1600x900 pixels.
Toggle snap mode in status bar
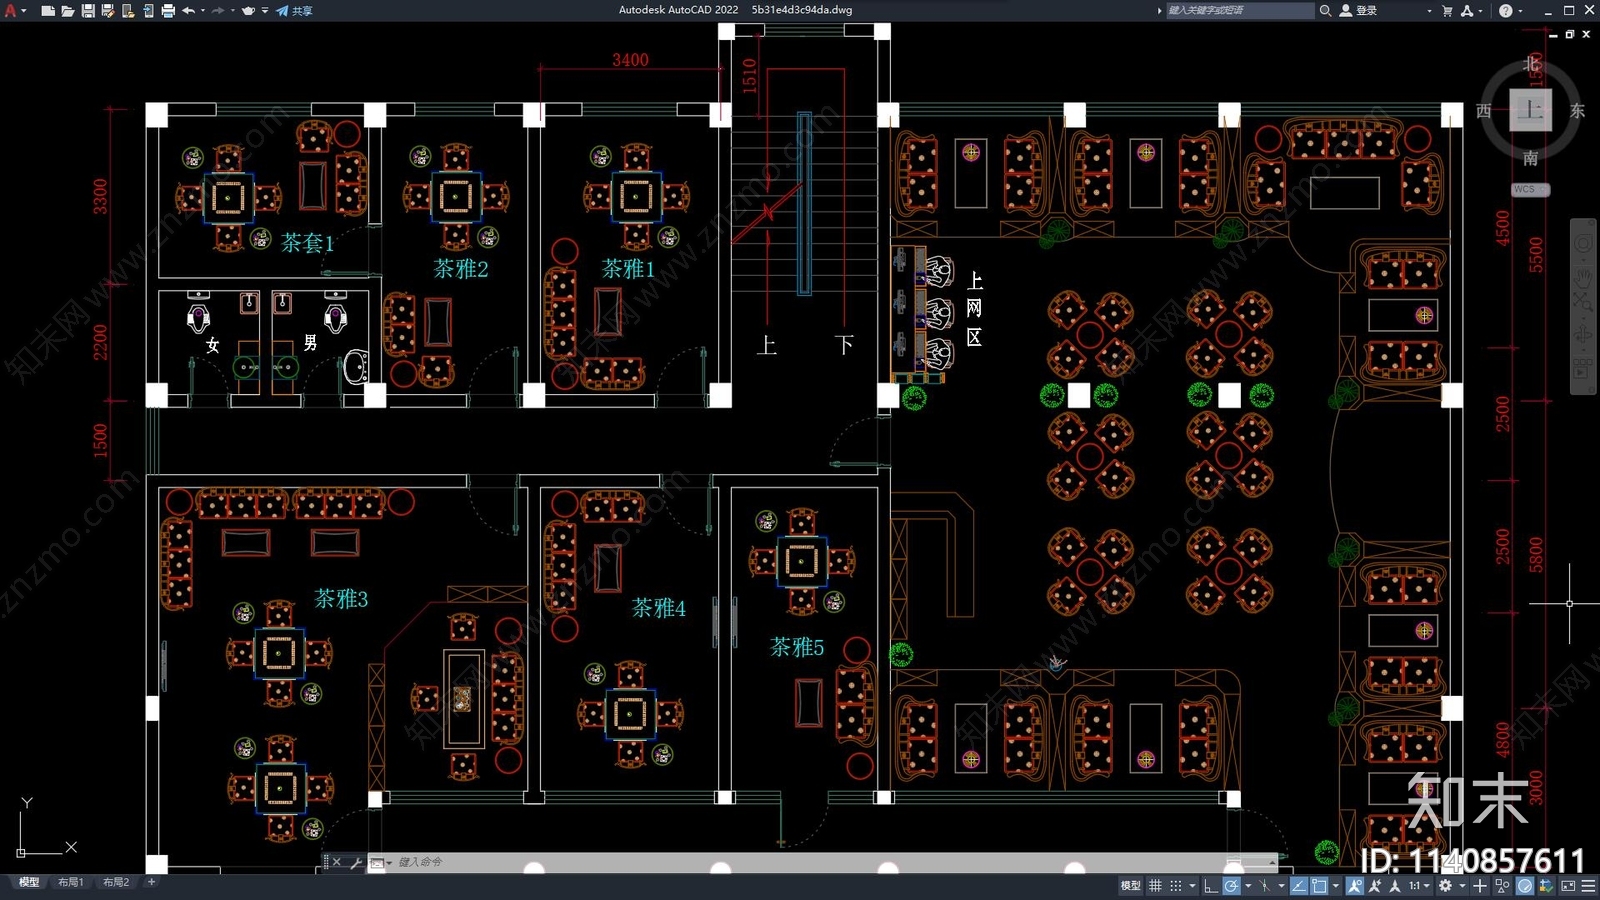pos(1176,886)
